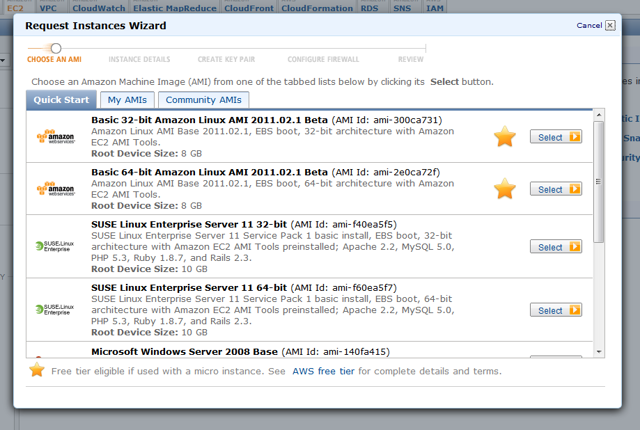Image resolution: width=640 pixels, height=430 pixels.
Task: Open the SNS service tab
Action: point(402,8)
